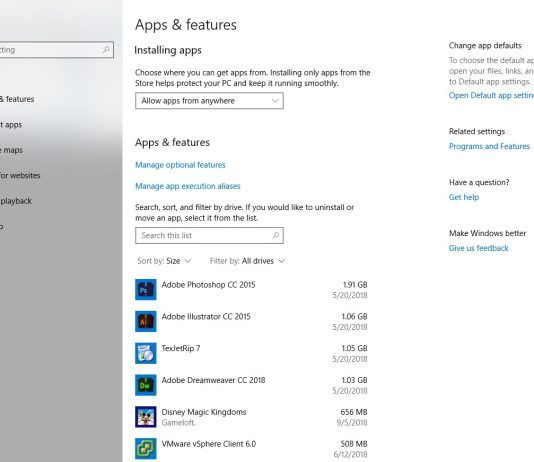Click the 6/12/2018 install date

point(350,455)
